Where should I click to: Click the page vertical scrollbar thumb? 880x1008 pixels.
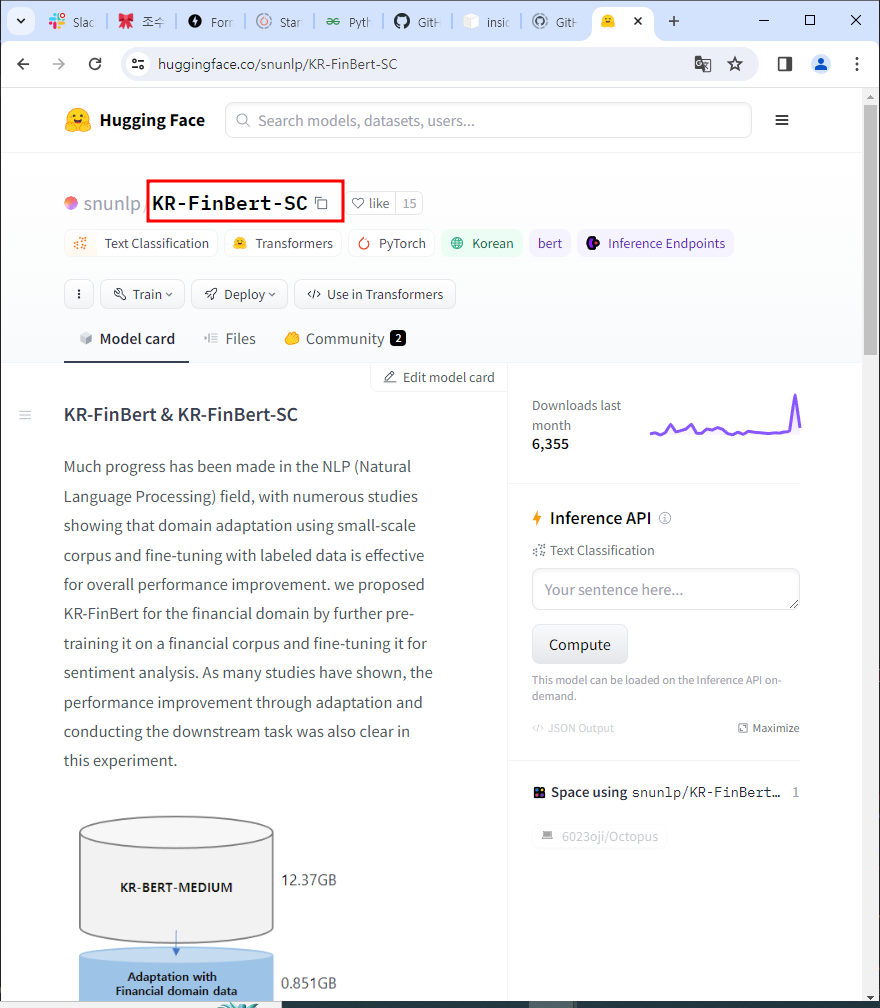870,230
